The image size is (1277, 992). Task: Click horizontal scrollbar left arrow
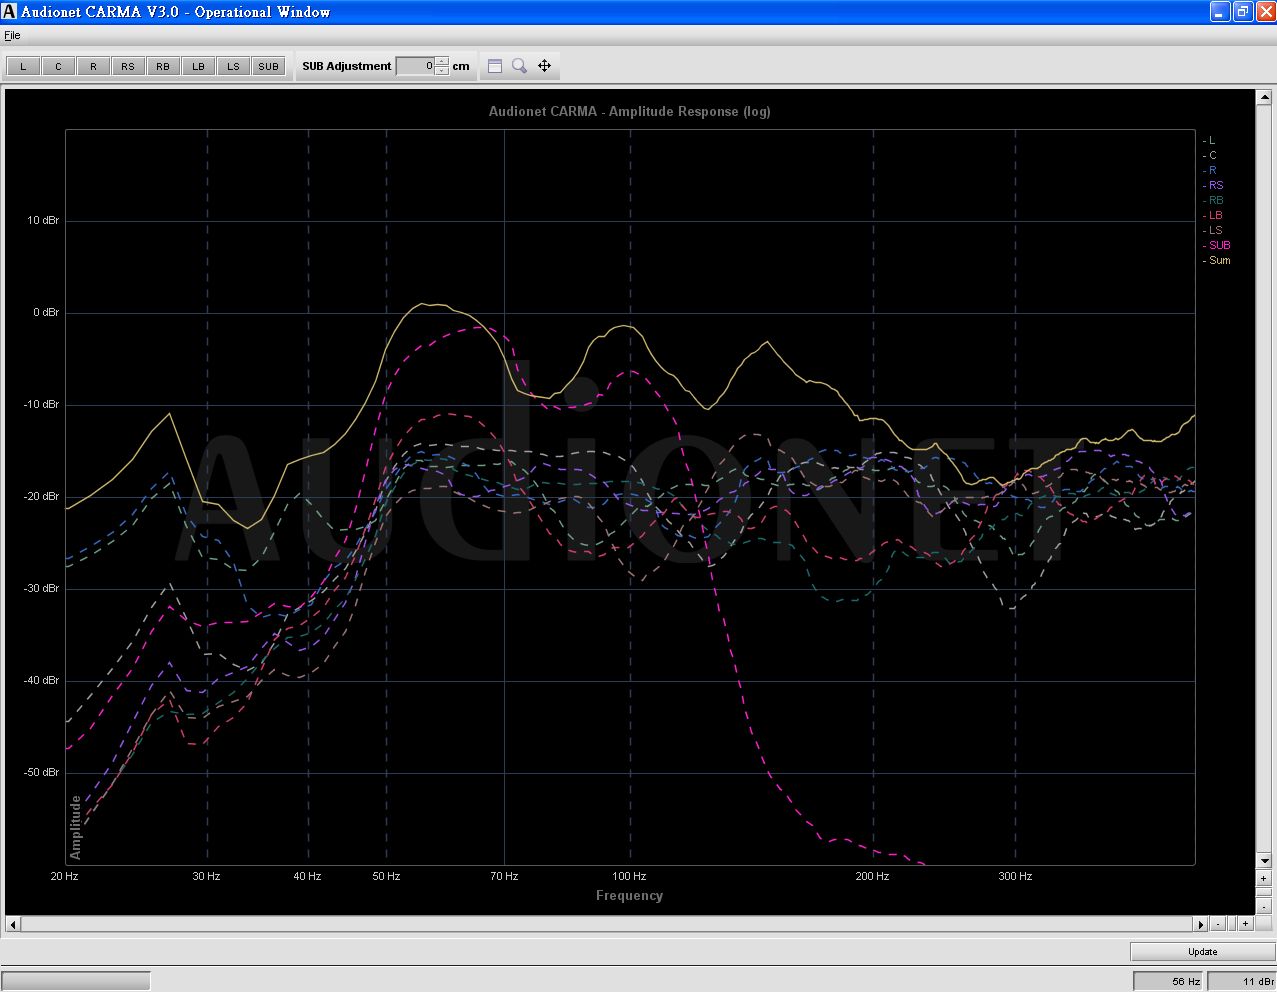pyautogui.click(x=13, y=924)
